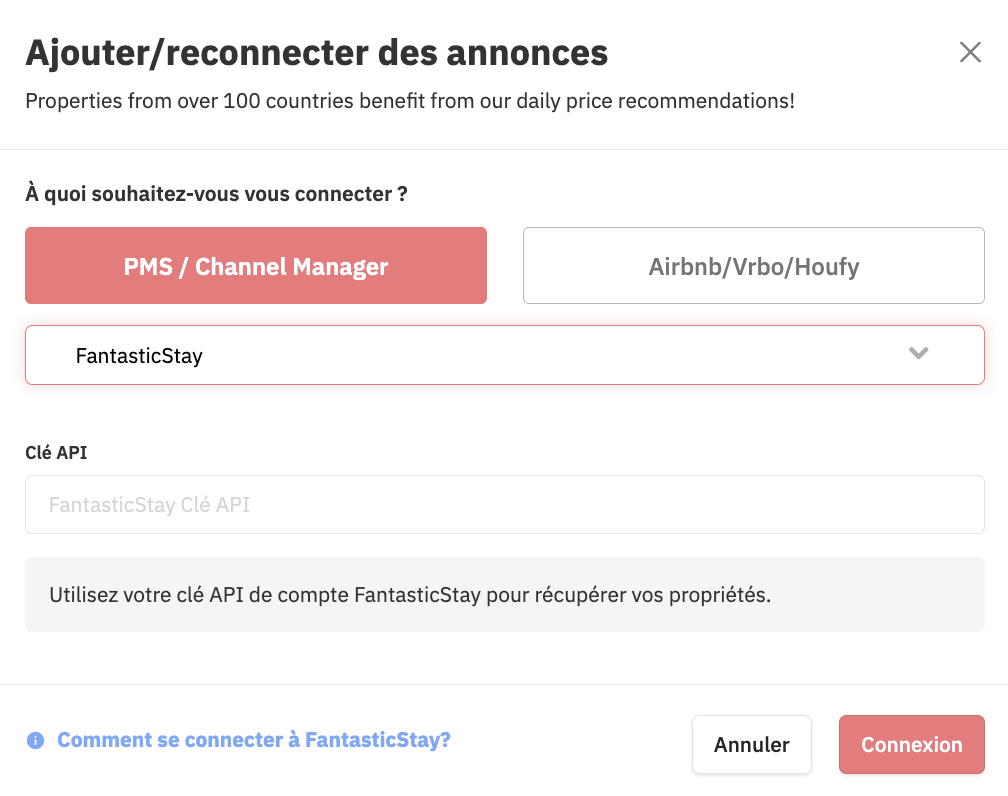Select the PMS / Channel Manager tab
Image resolution: width=1008 pixels, height=796 pixels.
coord(256,266)
